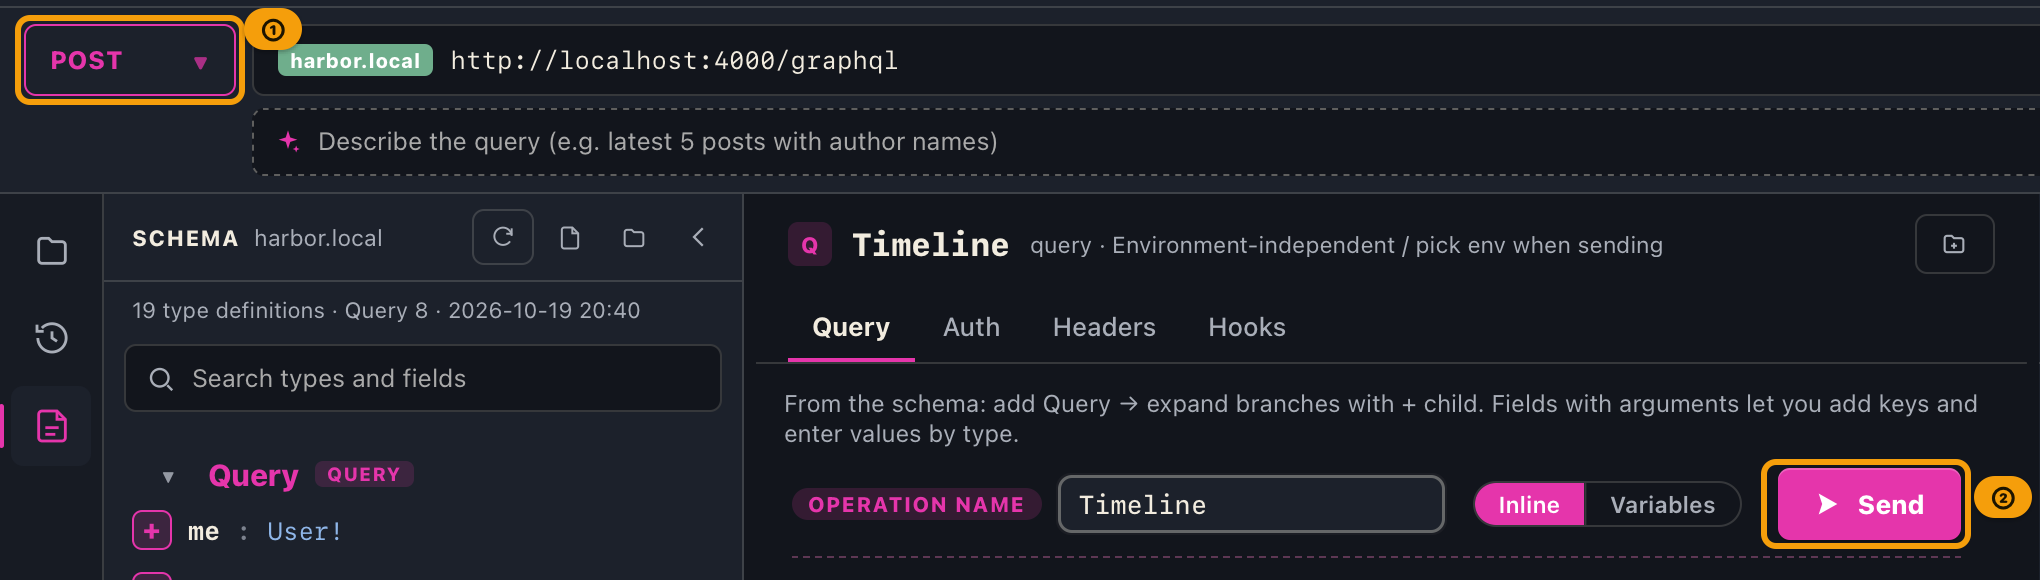This screenshot has height=580, width=2040.
Task: Switch to the Hooks tab
Action: click(1247, 328)
